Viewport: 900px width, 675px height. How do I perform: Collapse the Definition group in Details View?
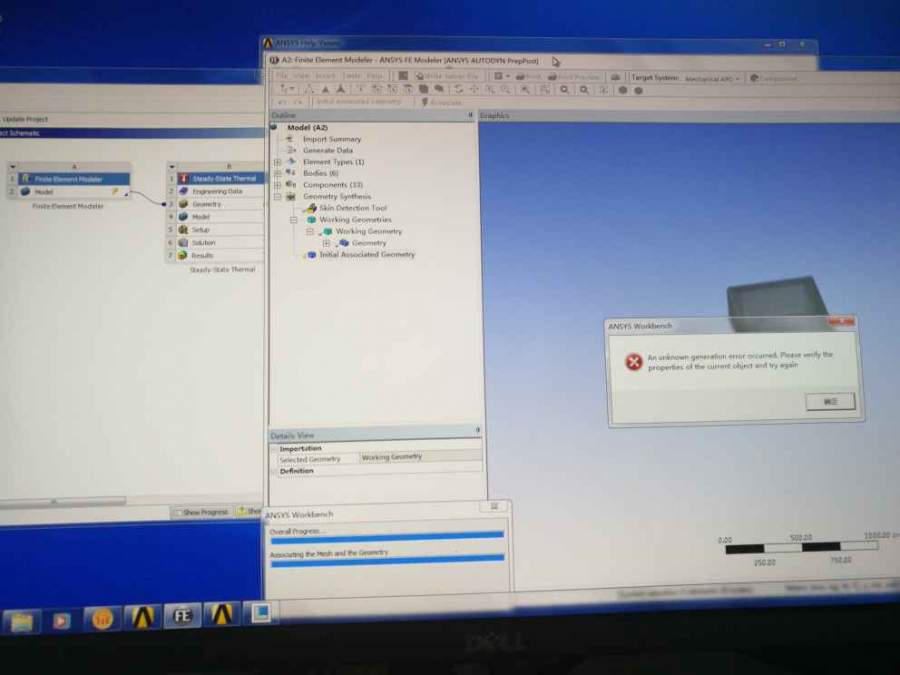click(x=274, y=471)
